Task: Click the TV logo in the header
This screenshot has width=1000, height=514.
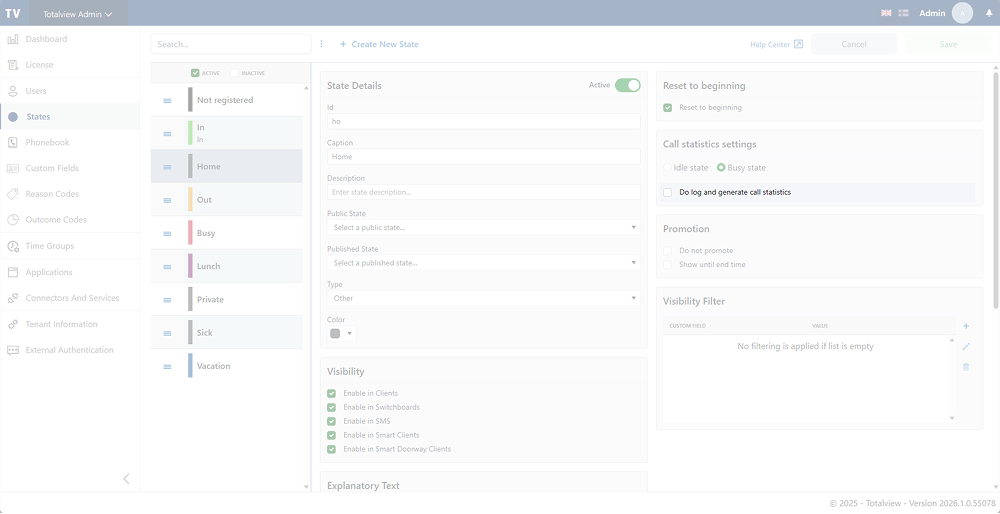Action: pos(13,13)
